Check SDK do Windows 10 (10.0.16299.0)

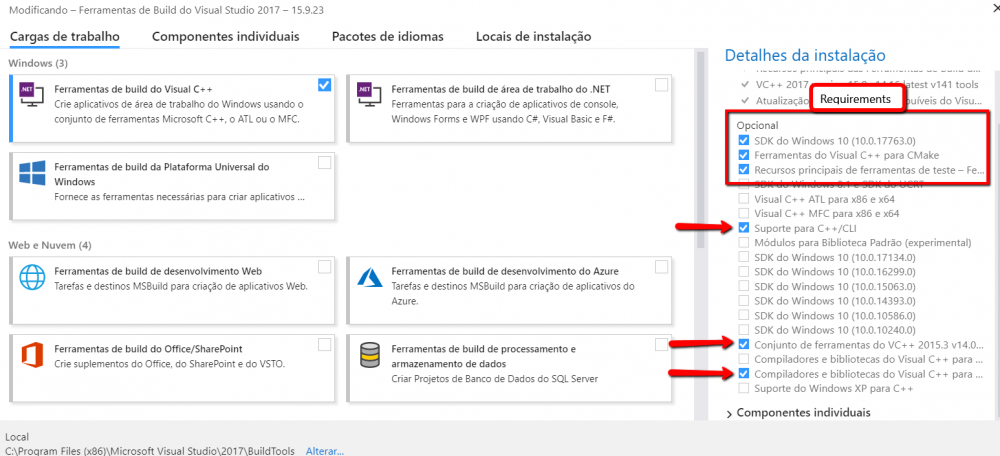(x=744, y=272)
